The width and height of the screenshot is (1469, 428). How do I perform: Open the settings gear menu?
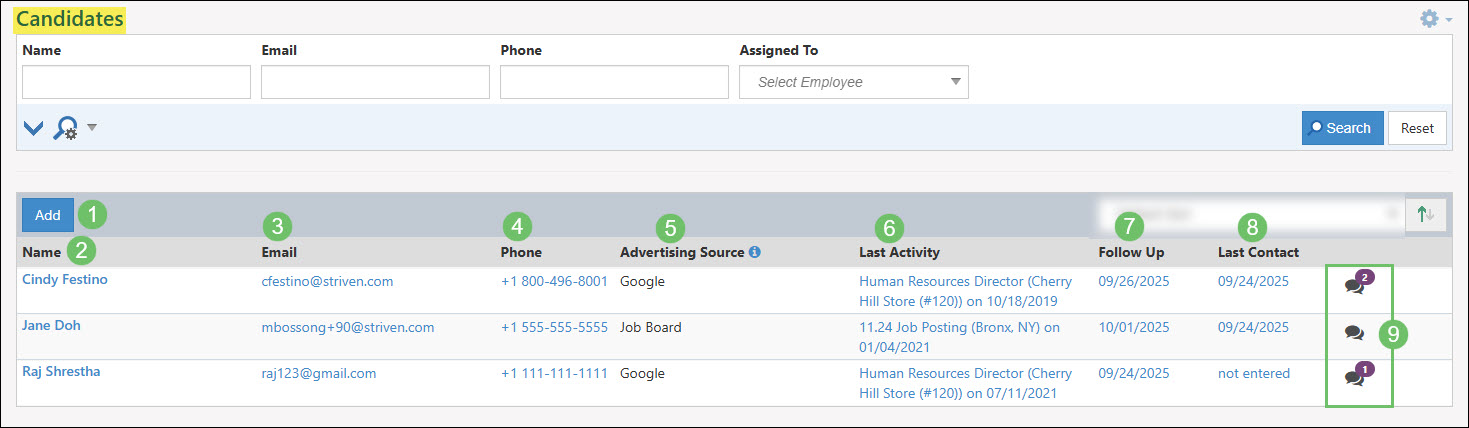1430,19
